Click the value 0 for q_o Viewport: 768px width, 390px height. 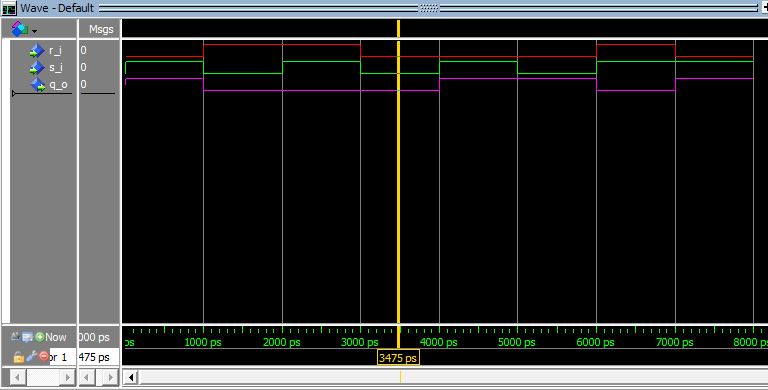coord(83,84)
